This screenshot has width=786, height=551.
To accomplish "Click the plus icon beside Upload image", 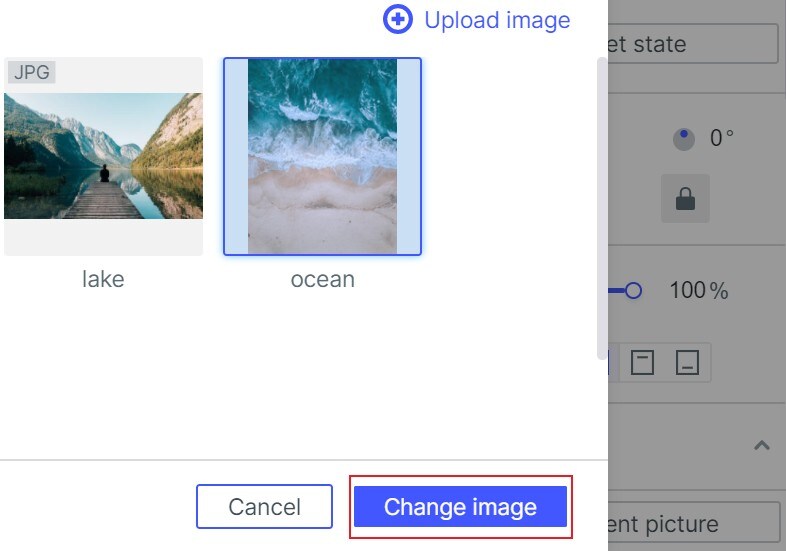I will pos(398,20).
